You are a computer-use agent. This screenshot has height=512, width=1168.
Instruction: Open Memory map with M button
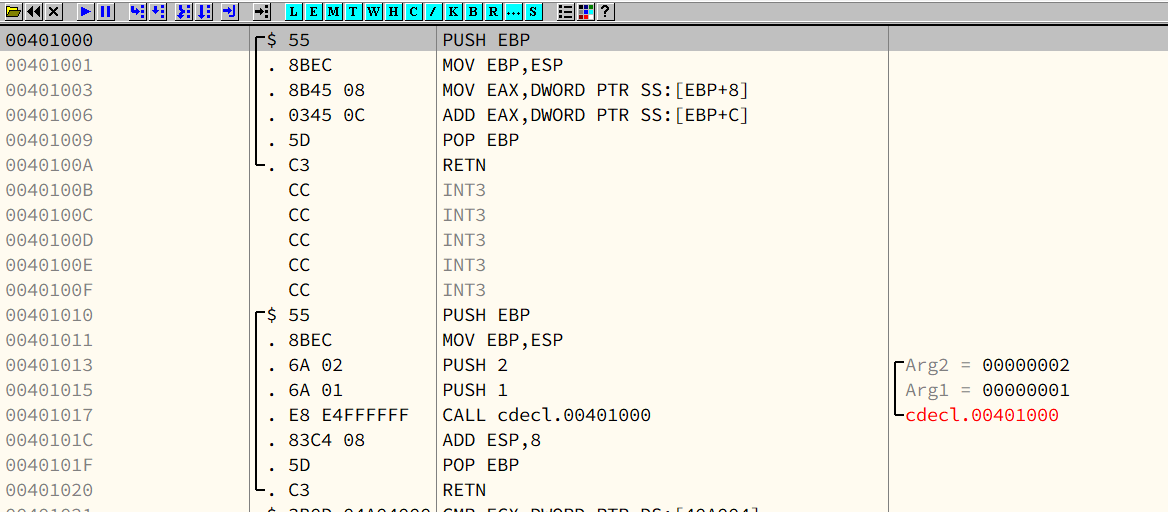pos(334,12)
